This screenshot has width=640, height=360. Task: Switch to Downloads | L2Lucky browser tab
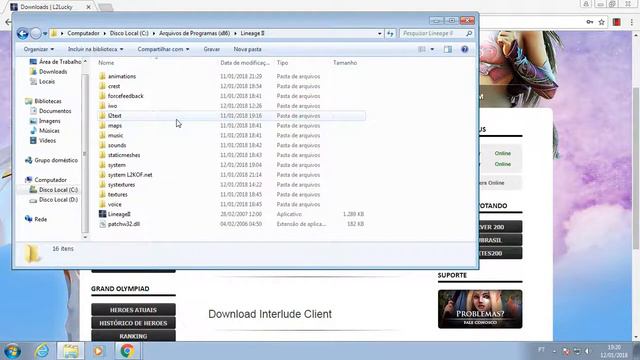(x=51, y=7)
